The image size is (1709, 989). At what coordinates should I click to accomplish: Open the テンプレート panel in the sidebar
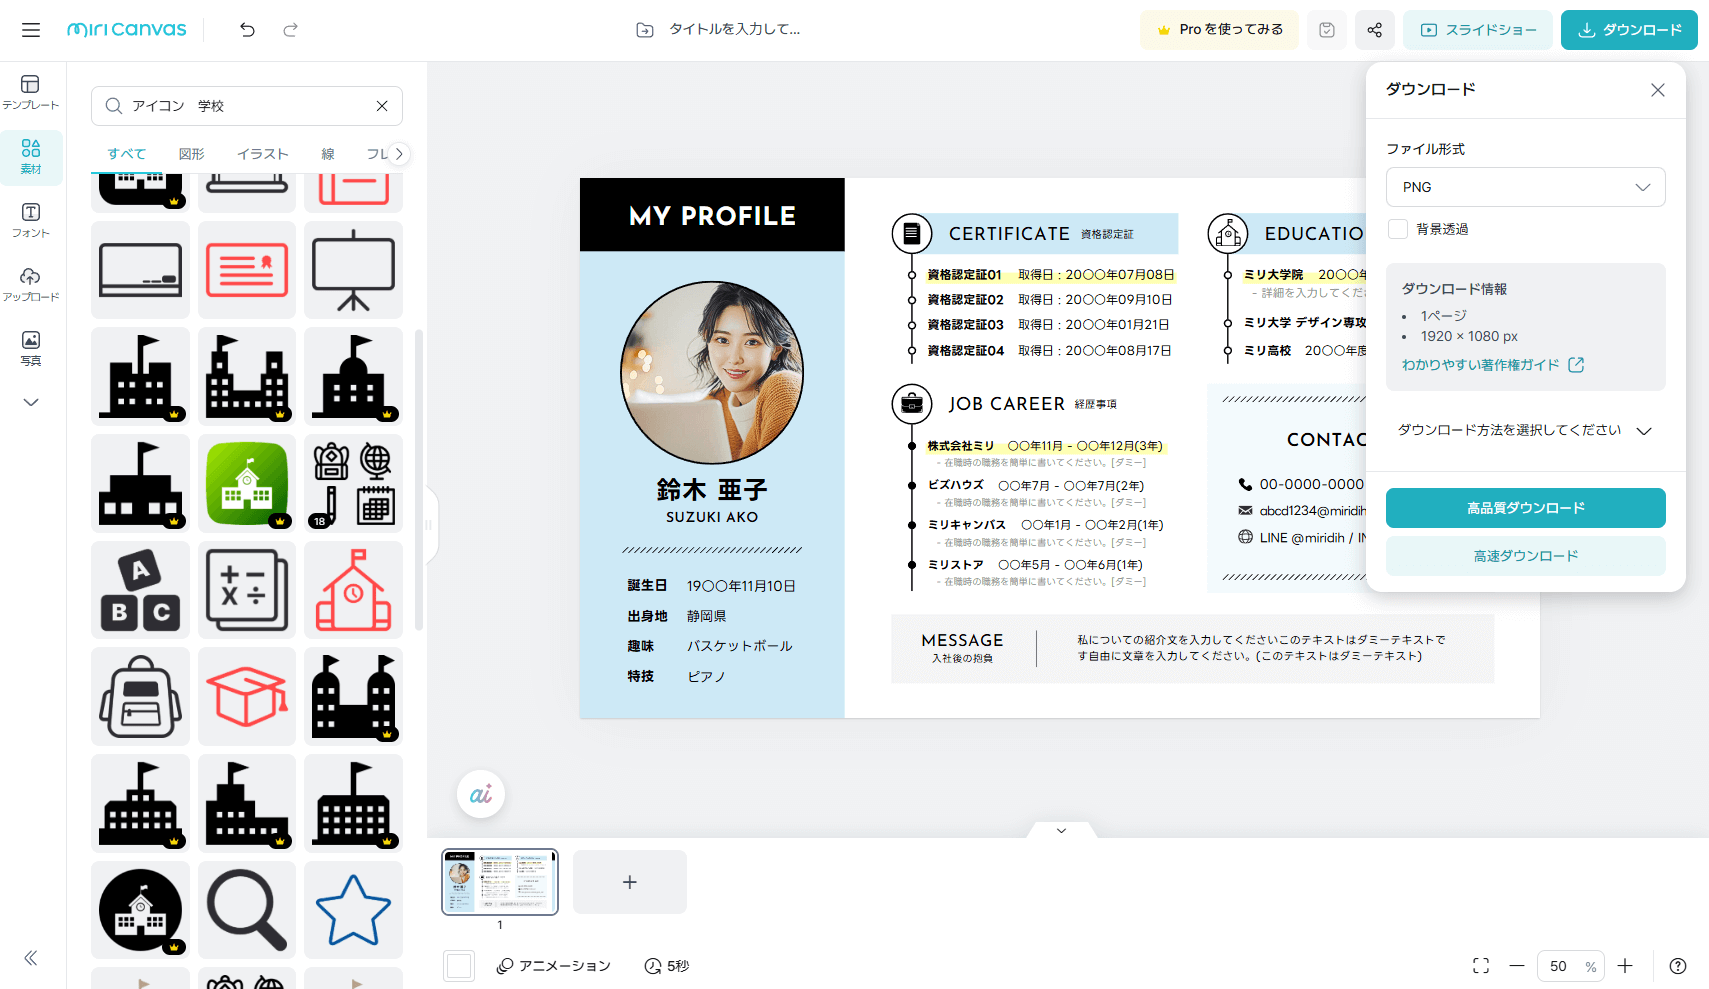point(31,92)
